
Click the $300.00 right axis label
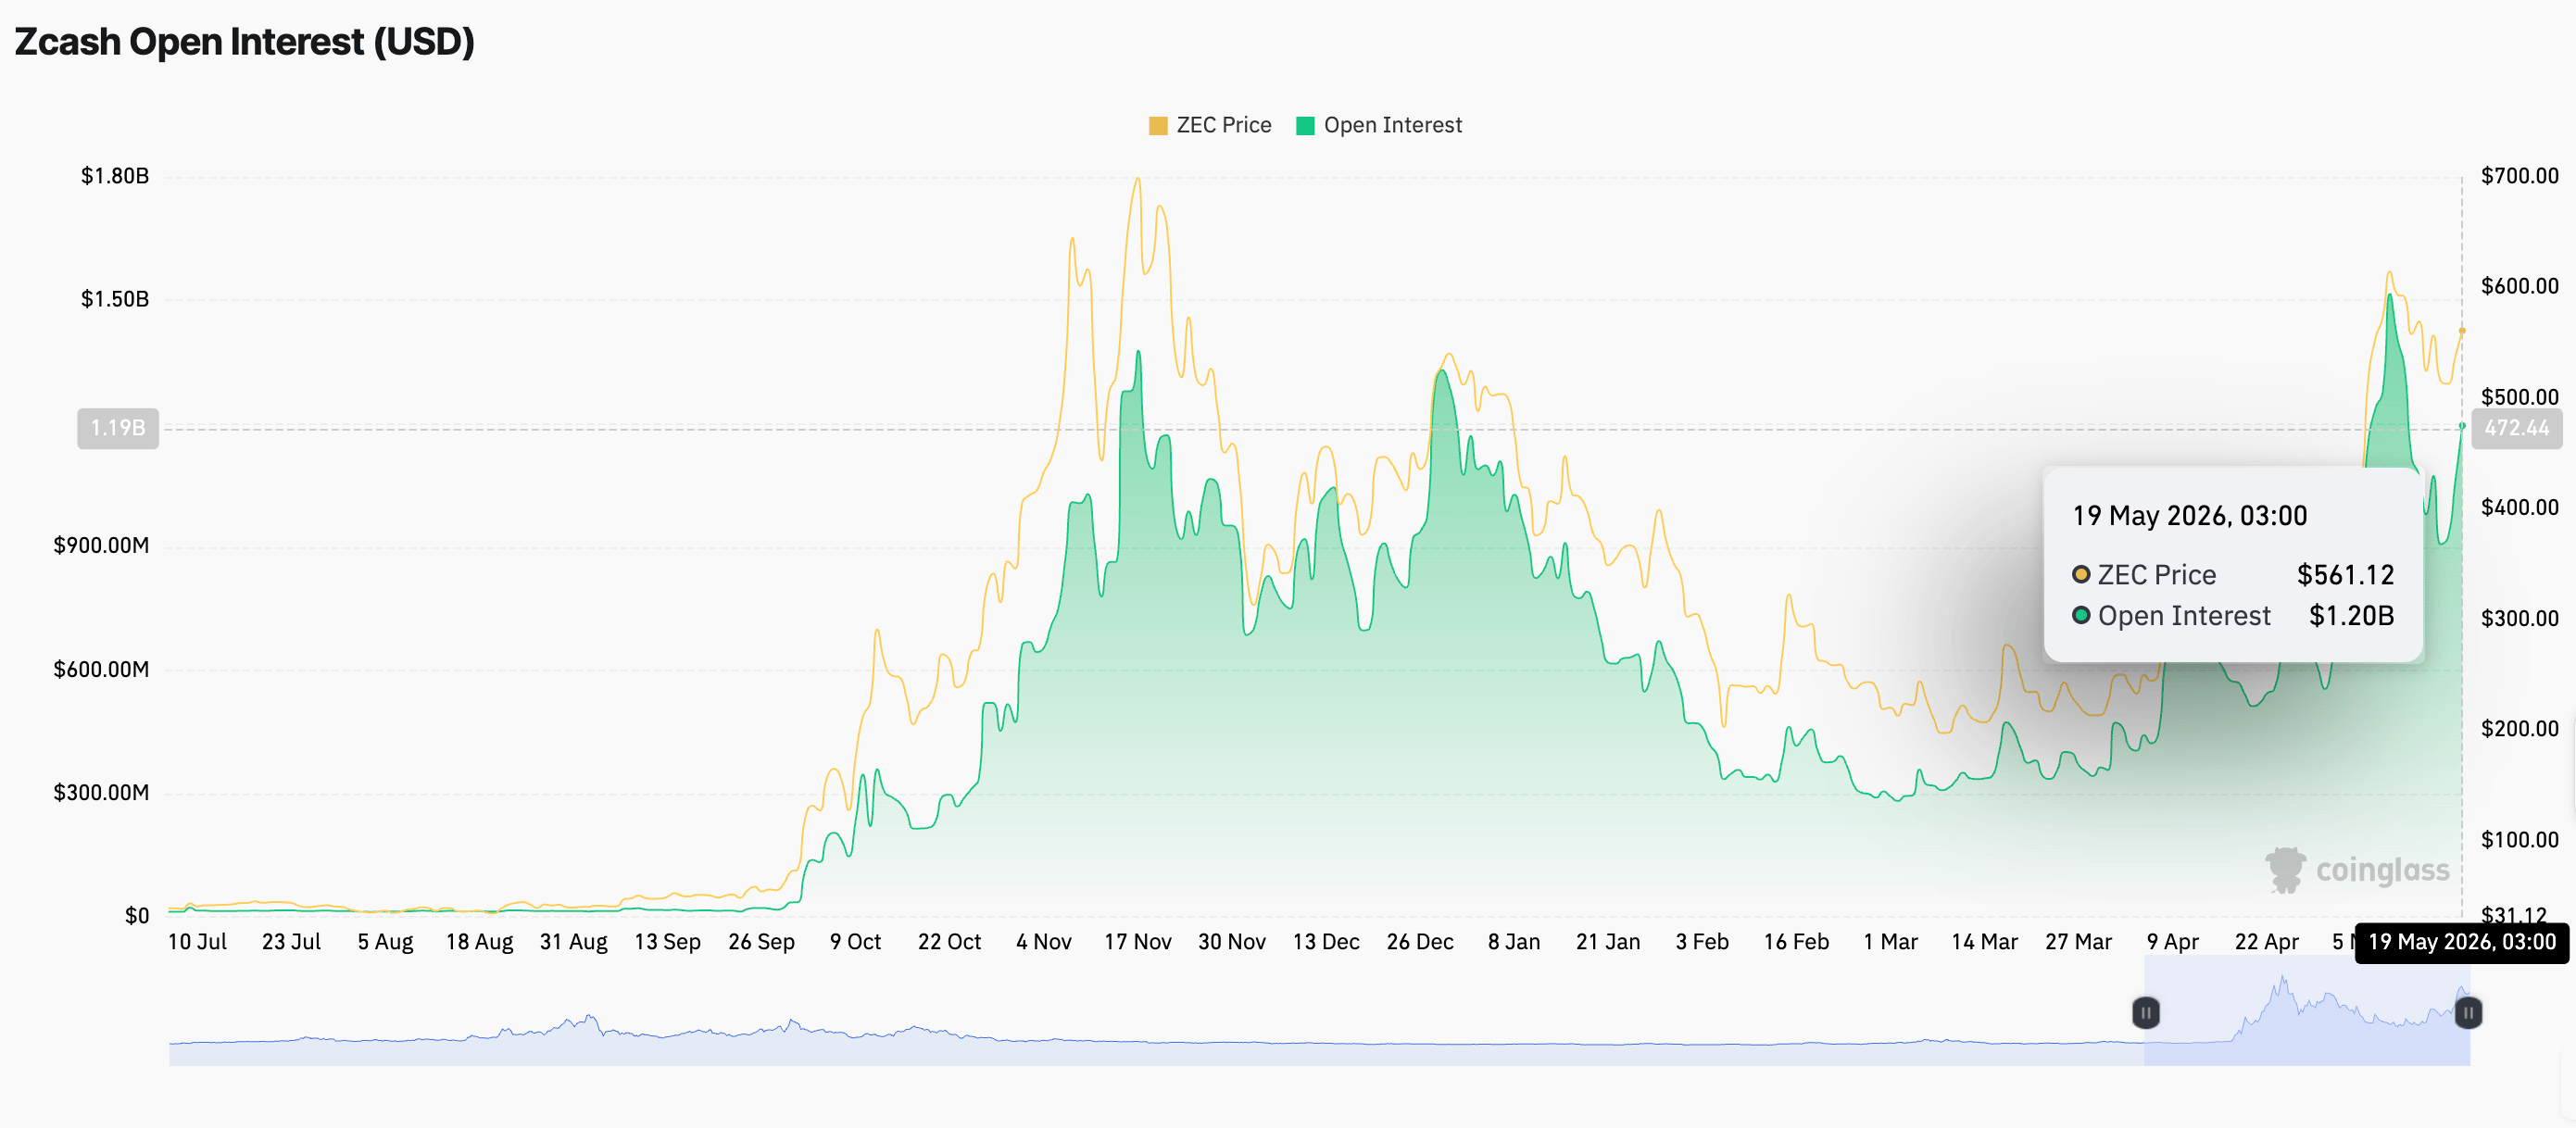click(x=2520, y=618)
